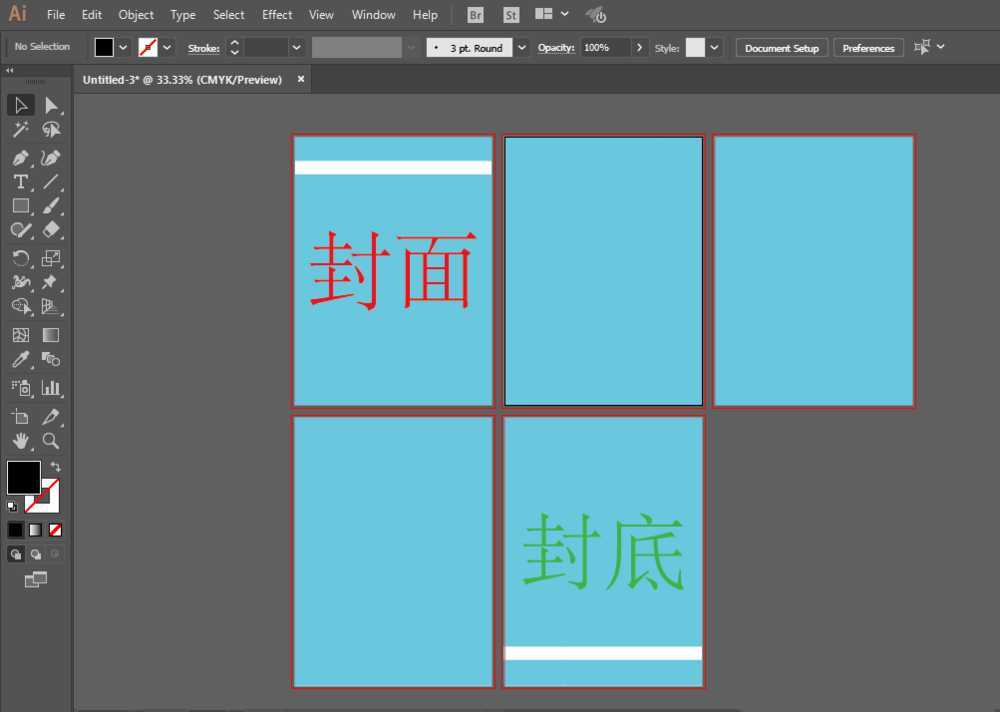Select the Selection tool
1000x712 pixels.
(21, 105)
